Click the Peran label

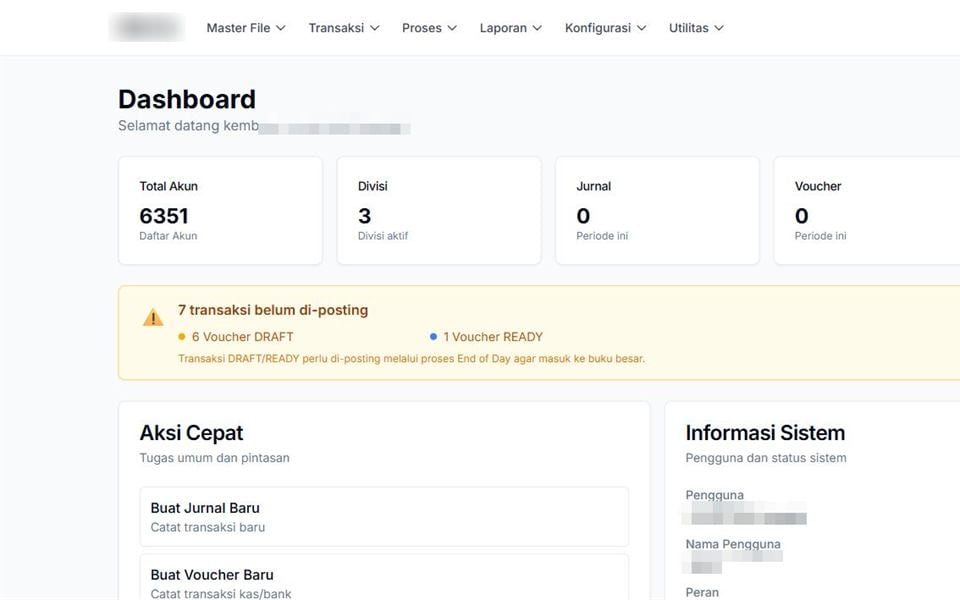coord(702,592)
